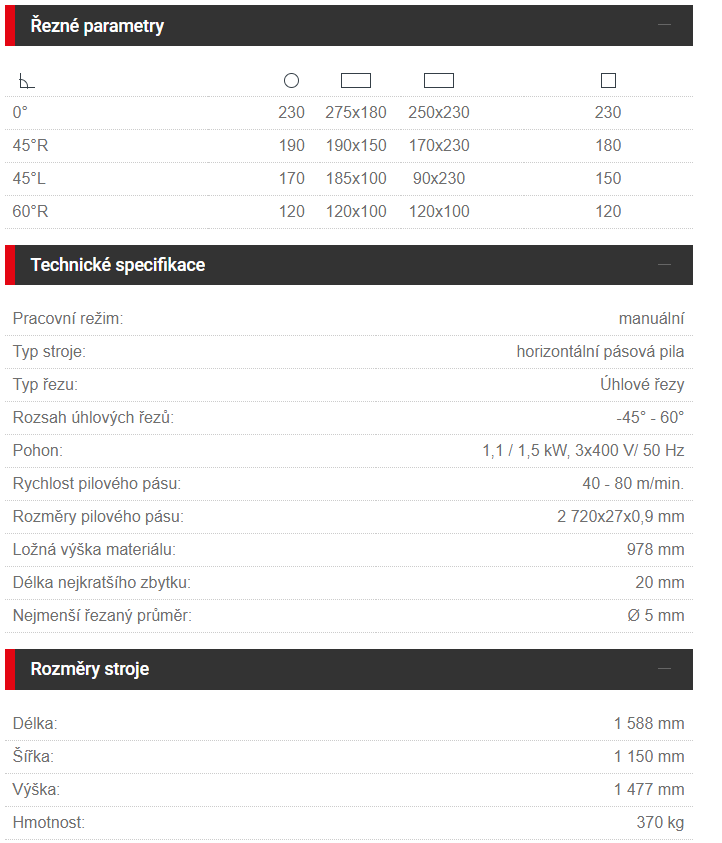This screenshot has height=843, width=722.
Task: Select the 45°R angle row label
Action: pyautogui.click(x=31, y=146)
